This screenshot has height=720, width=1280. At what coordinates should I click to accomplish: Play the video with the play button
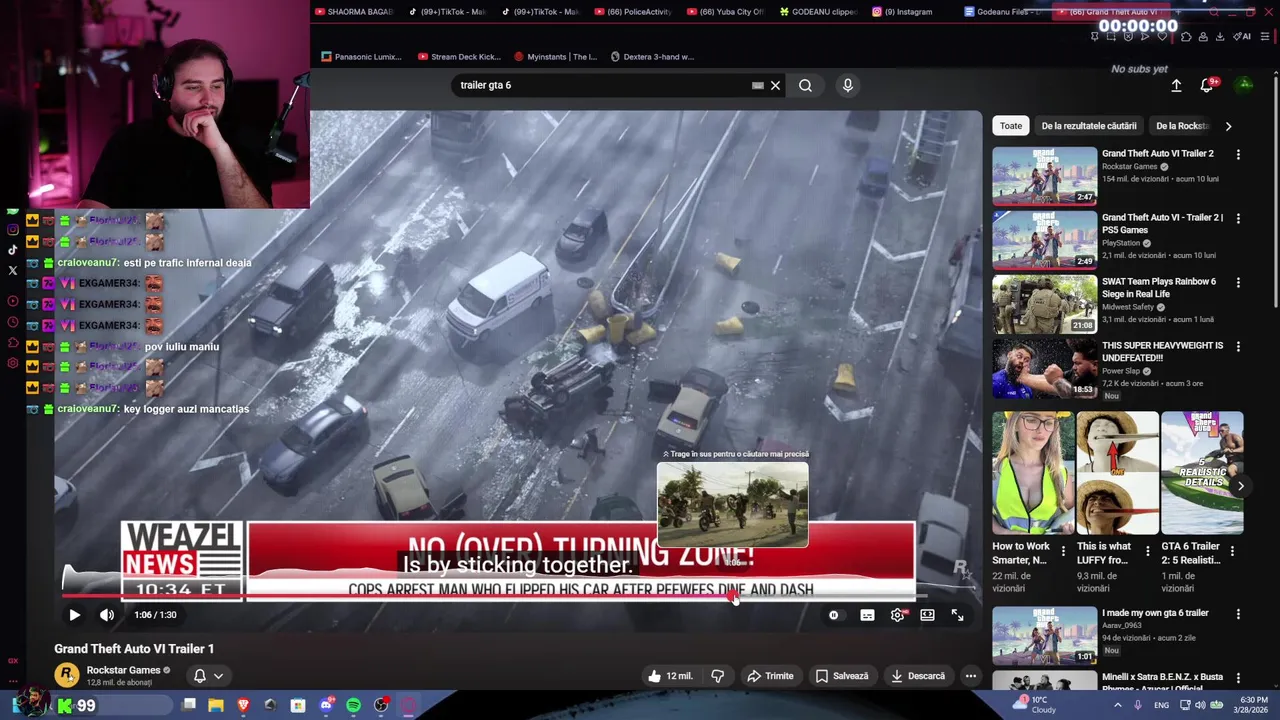[74, 615]
